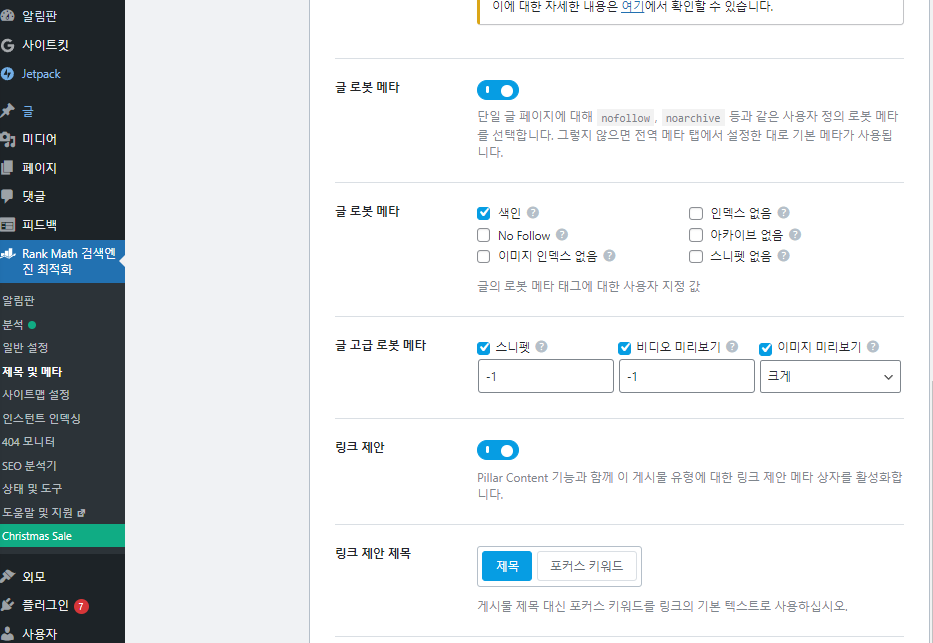Click the 스니펫 -1 input field
This screenshot has width=933, height=643.
click(545, 376)
